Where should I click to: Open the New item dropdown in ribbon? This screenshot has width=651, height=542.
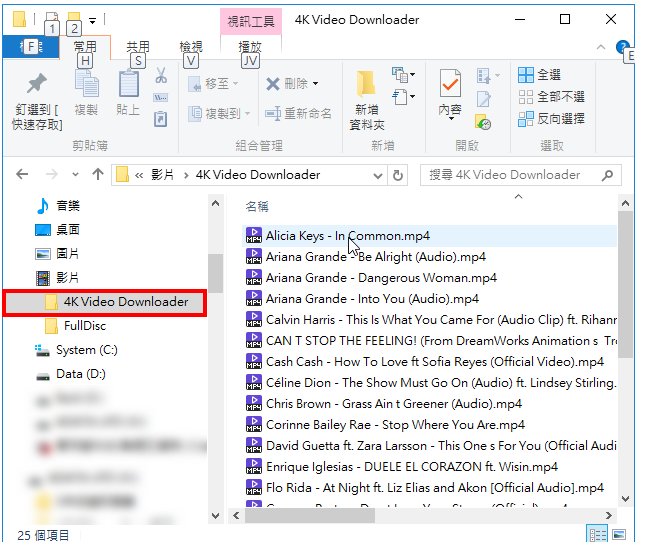404,75
